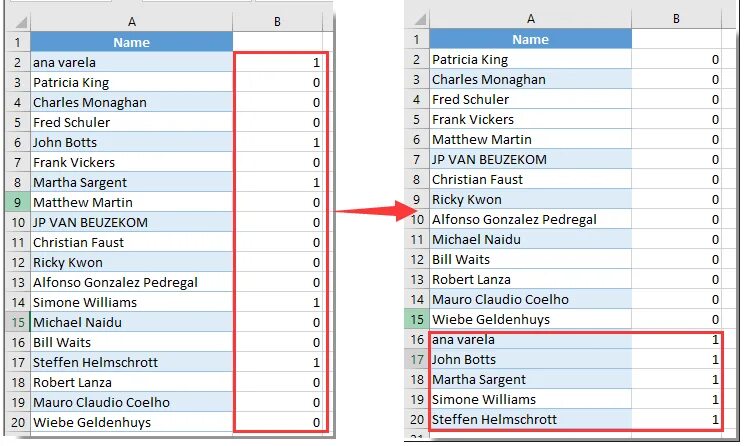Select 'Alfonso Gonzalez Pedregal' cell in right sheet
This screenshot has height=446, width=747.
pyautogui.click(x=530, y=219)
